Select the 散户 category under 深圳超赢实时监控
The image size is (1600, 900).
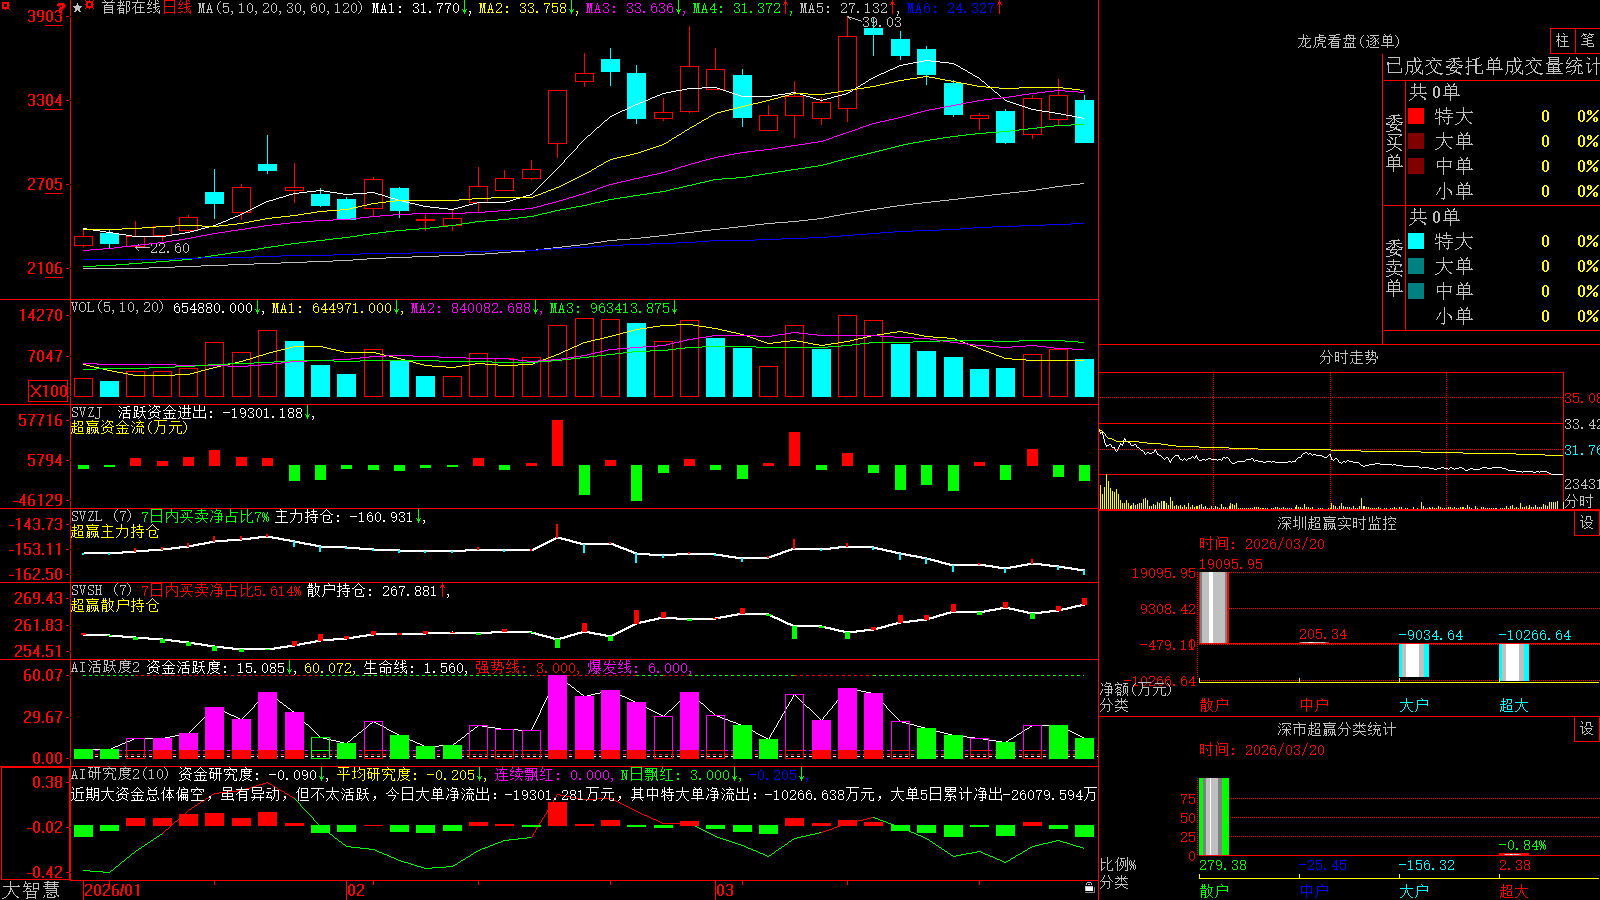pos(1214,705)
